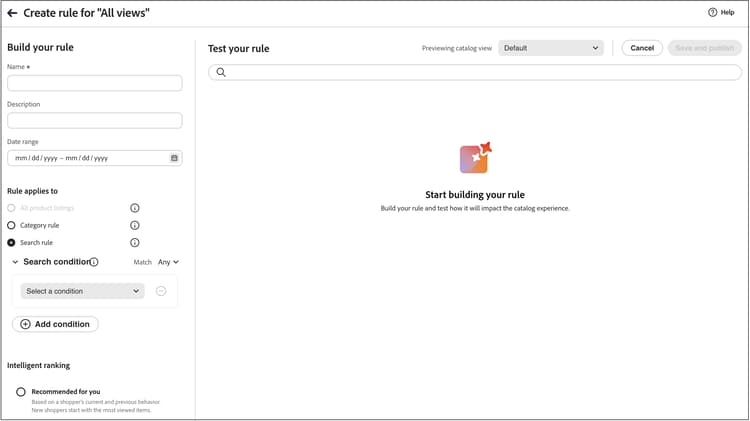View info icon next to Category rule
Viewport: 750px width, 421px height.
pos(135,225)
